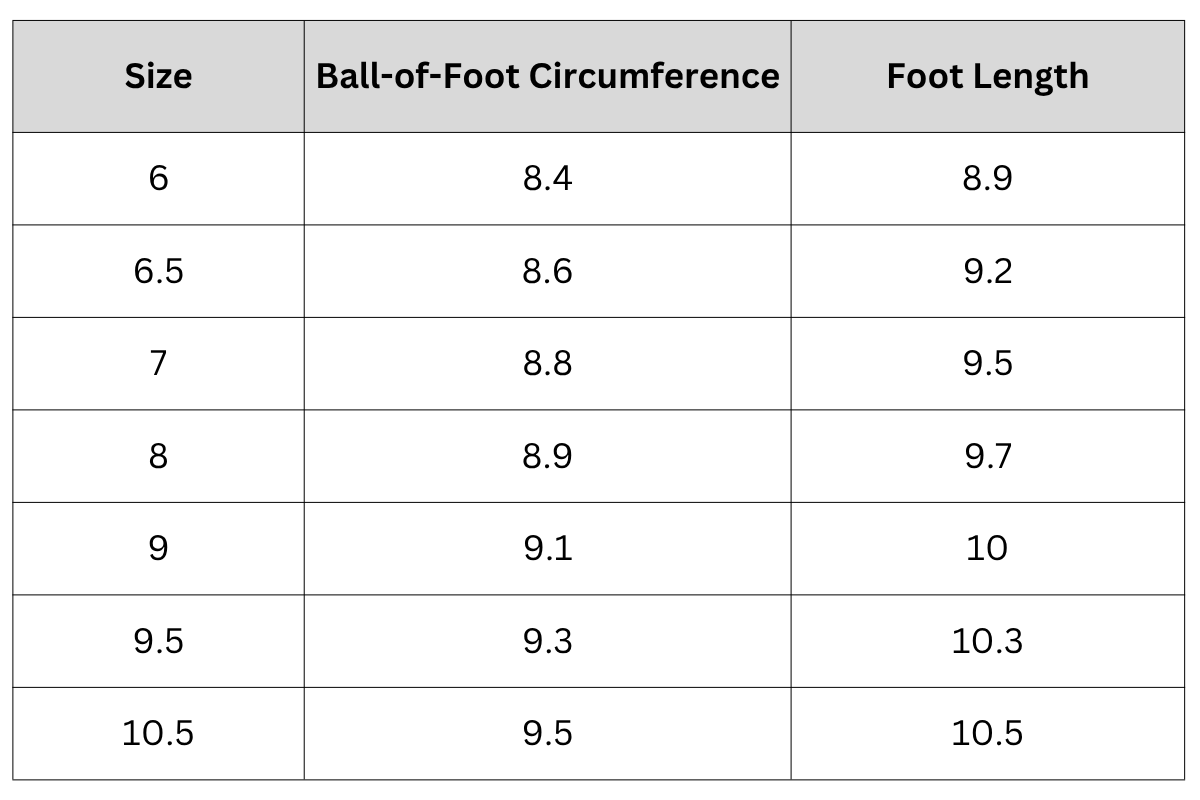Select the size 8 cell
1200x800 pixels.
pos(158,456)
